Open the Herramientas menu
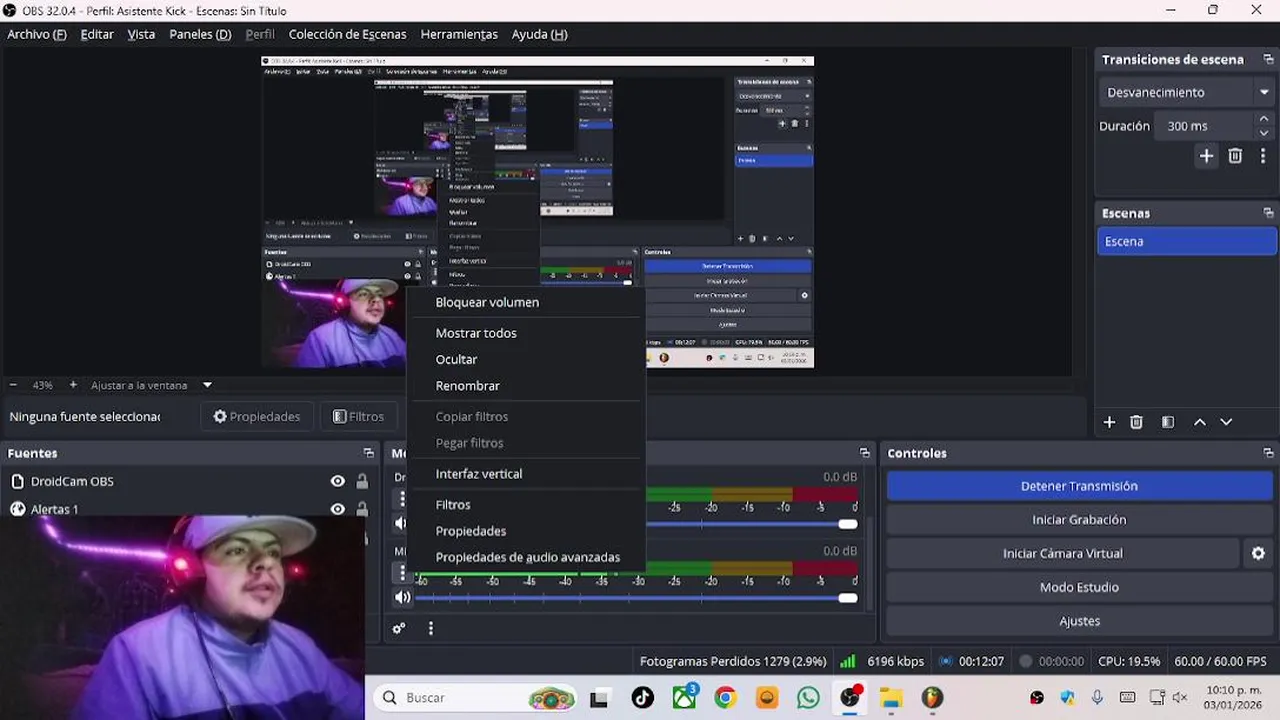This screenshot has height=720, width=1280. point(459,34)
